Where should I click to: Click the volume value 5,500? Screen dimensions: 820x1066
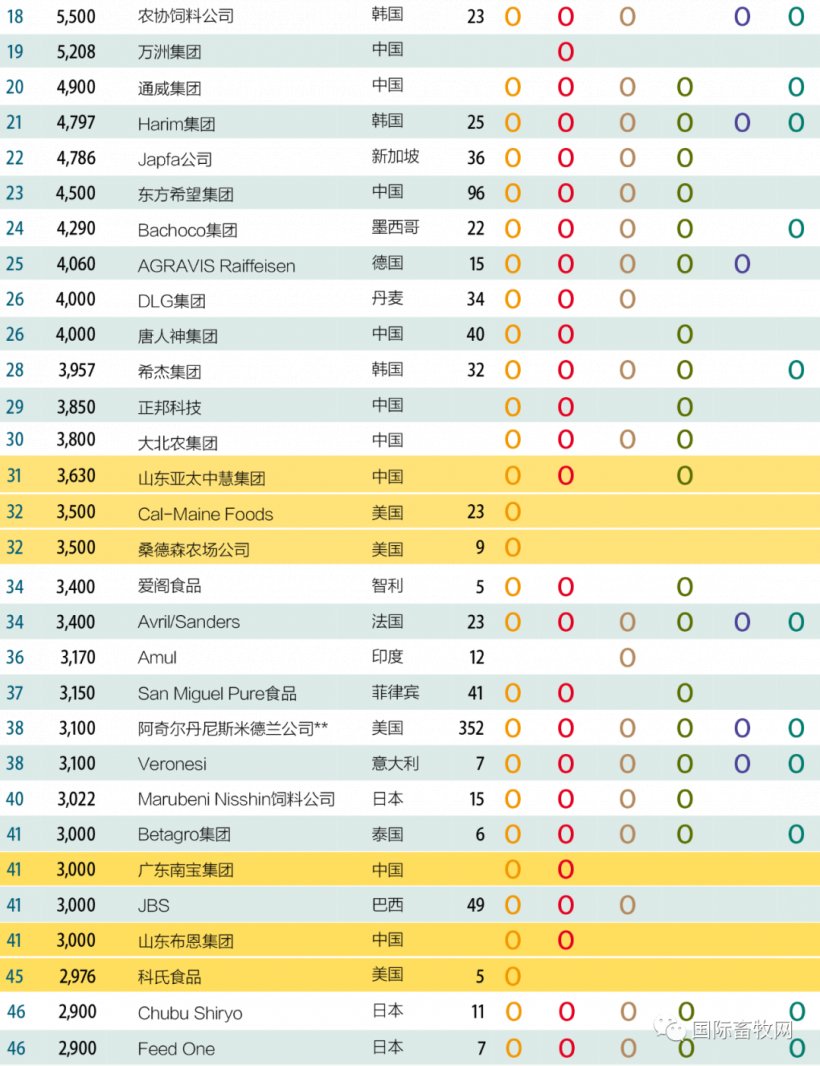[x=76, y=16]
